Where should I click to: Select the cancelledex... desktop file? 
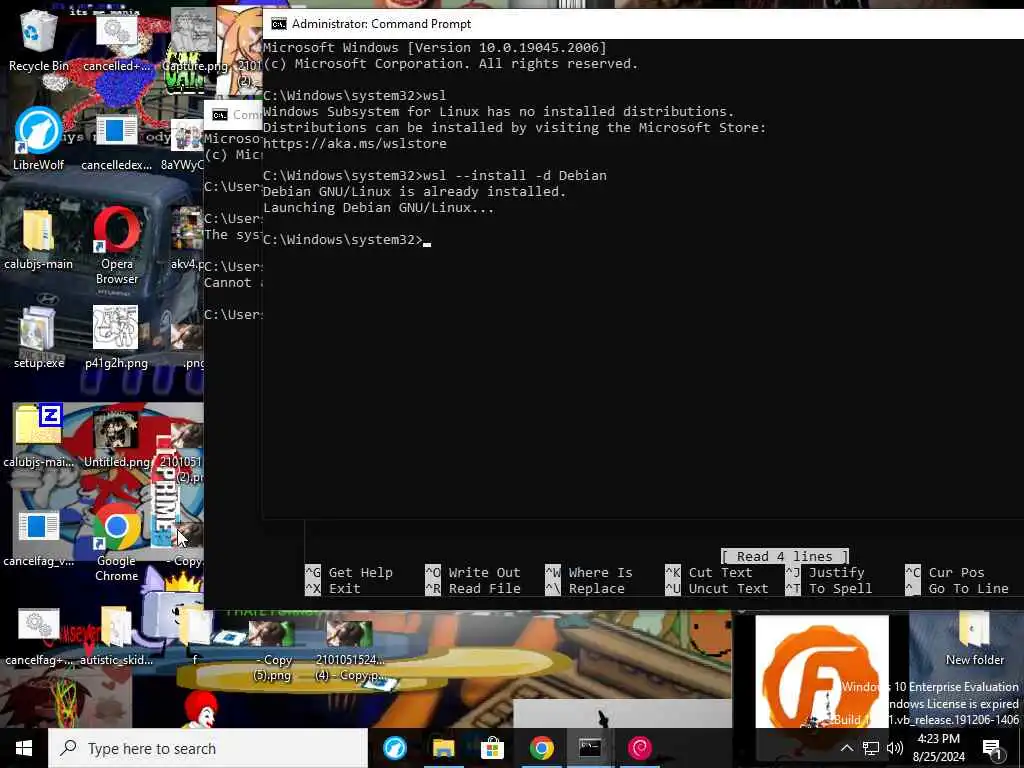tap(116, 140)
